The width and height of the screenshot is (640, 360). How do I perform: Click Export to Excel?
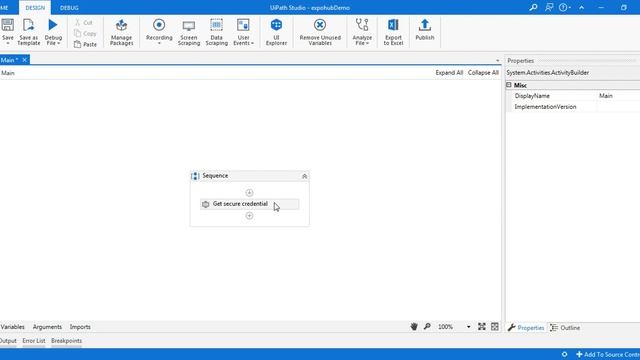coord(393,31)
